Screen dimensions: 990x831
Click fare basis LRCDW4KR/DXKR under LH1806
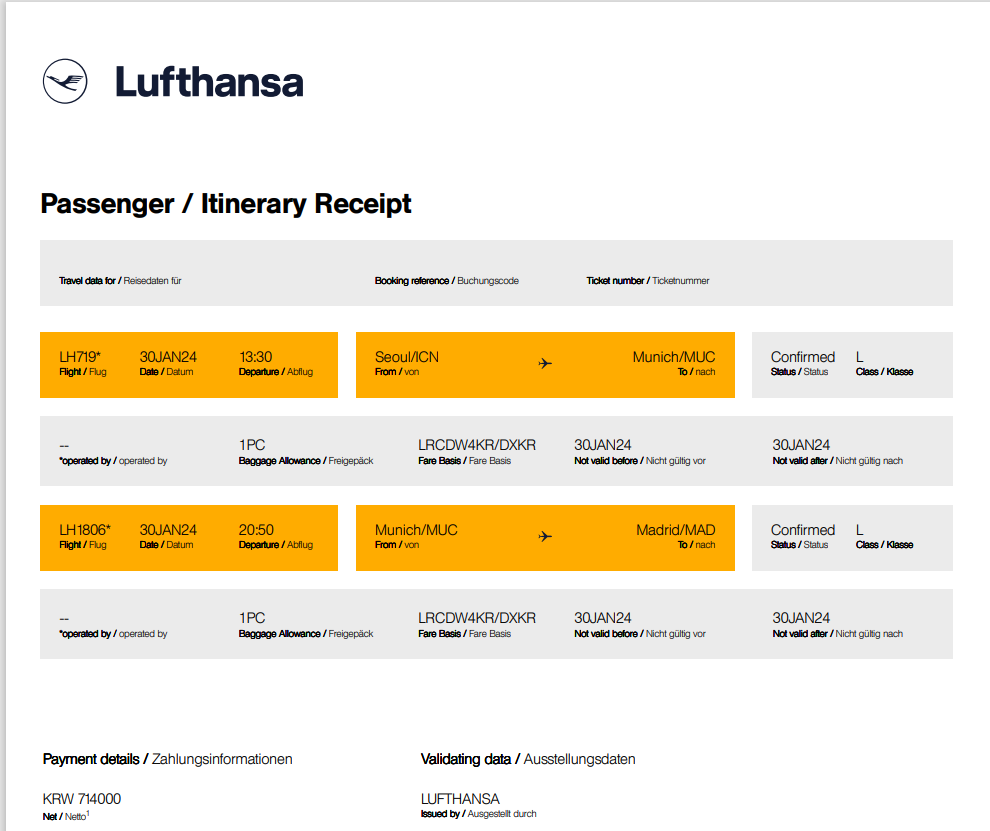(477, 618)
